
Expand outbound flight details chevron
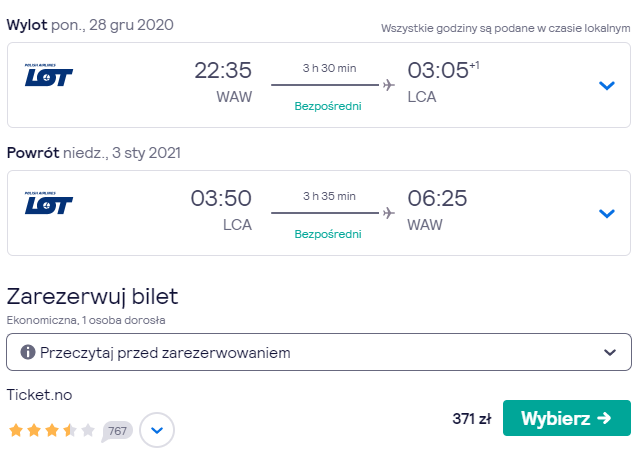point(607,85)
